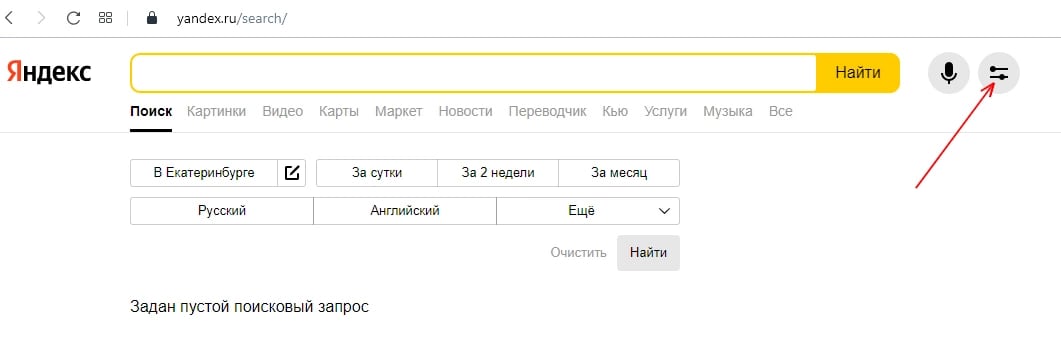Toggle the 'За месяц' time filter

pos(619,173)
